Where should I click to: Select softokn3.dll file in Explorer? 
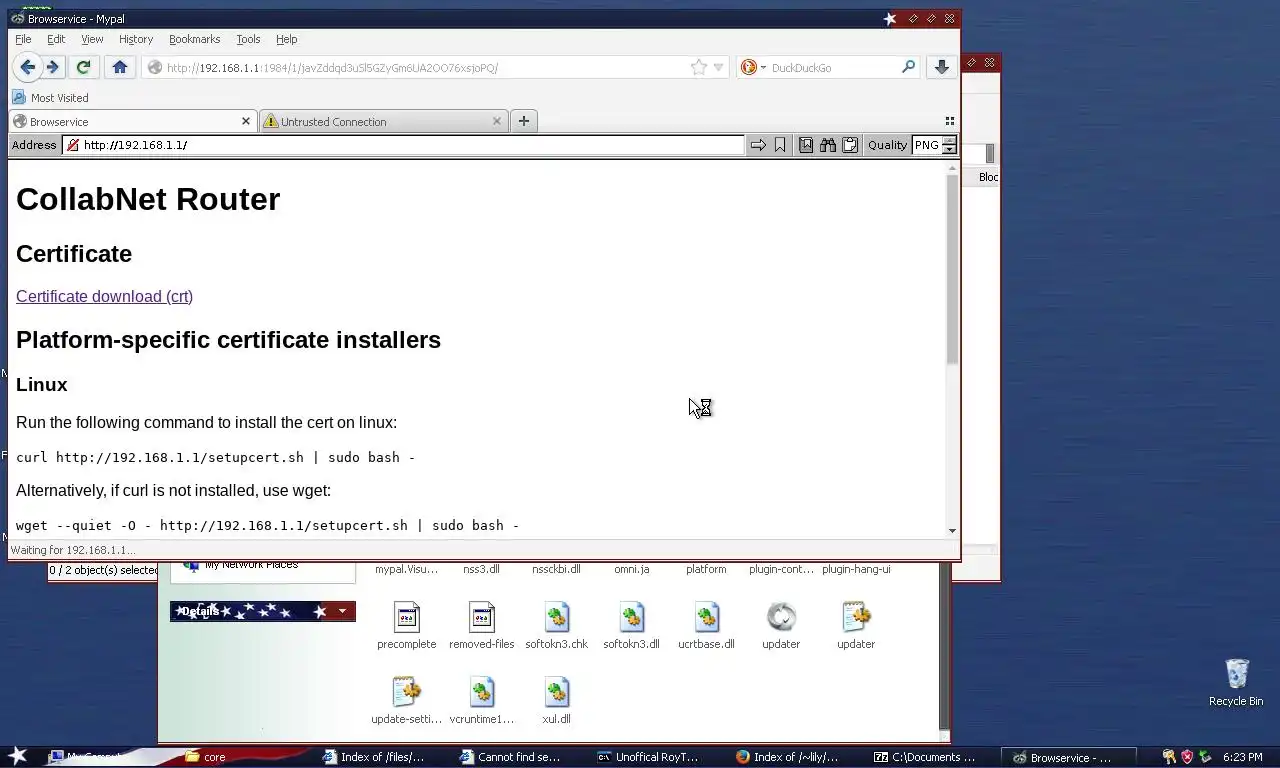point(631,626)
